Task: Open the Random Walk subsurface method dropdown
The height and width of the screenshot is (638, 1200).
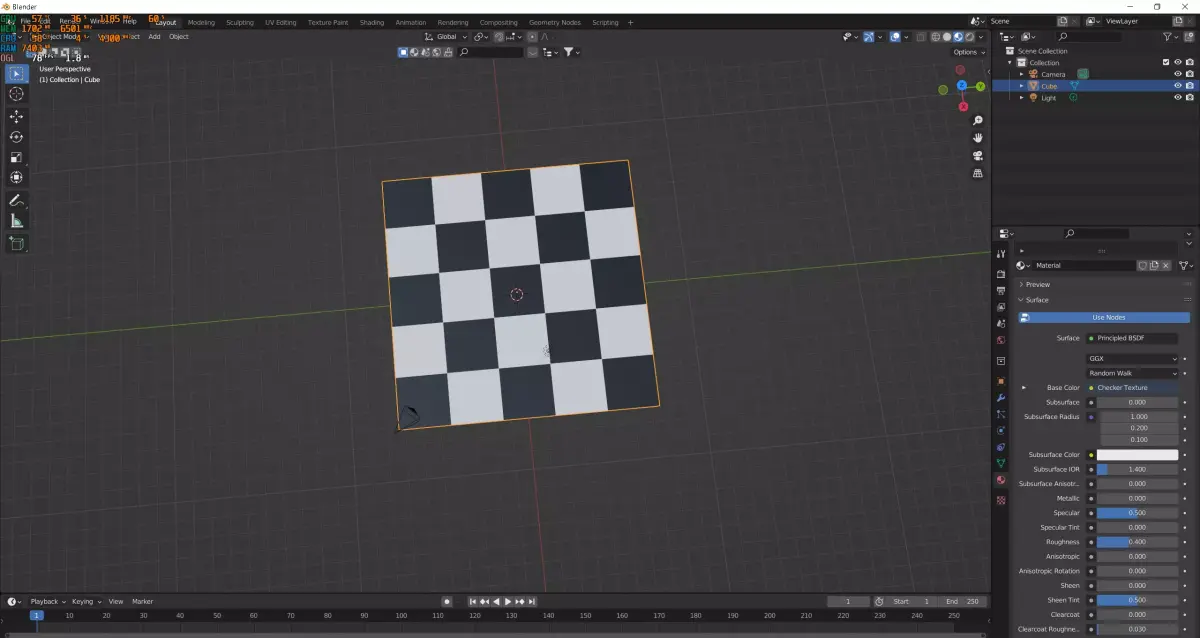Action: (1133, 373)
